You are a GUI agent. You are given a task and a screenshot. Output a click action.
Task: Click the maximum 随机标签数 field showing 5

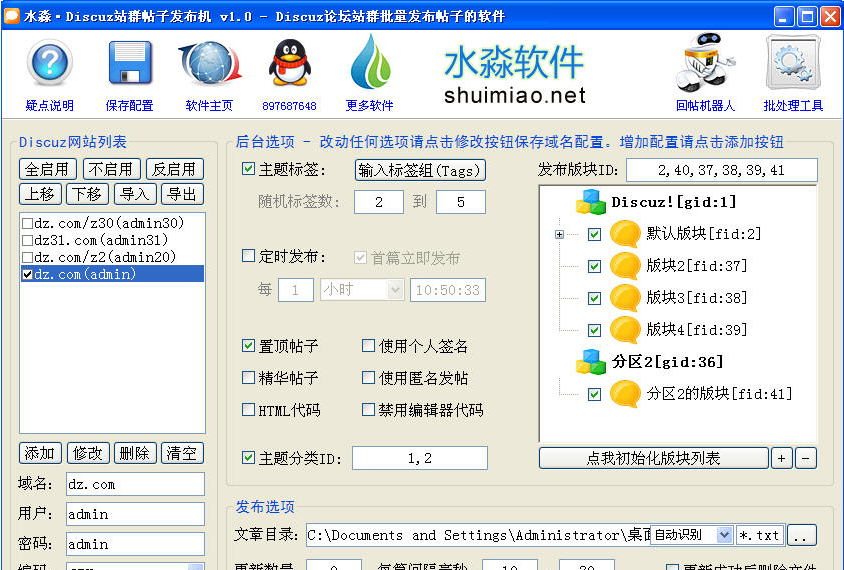(461, 202)
